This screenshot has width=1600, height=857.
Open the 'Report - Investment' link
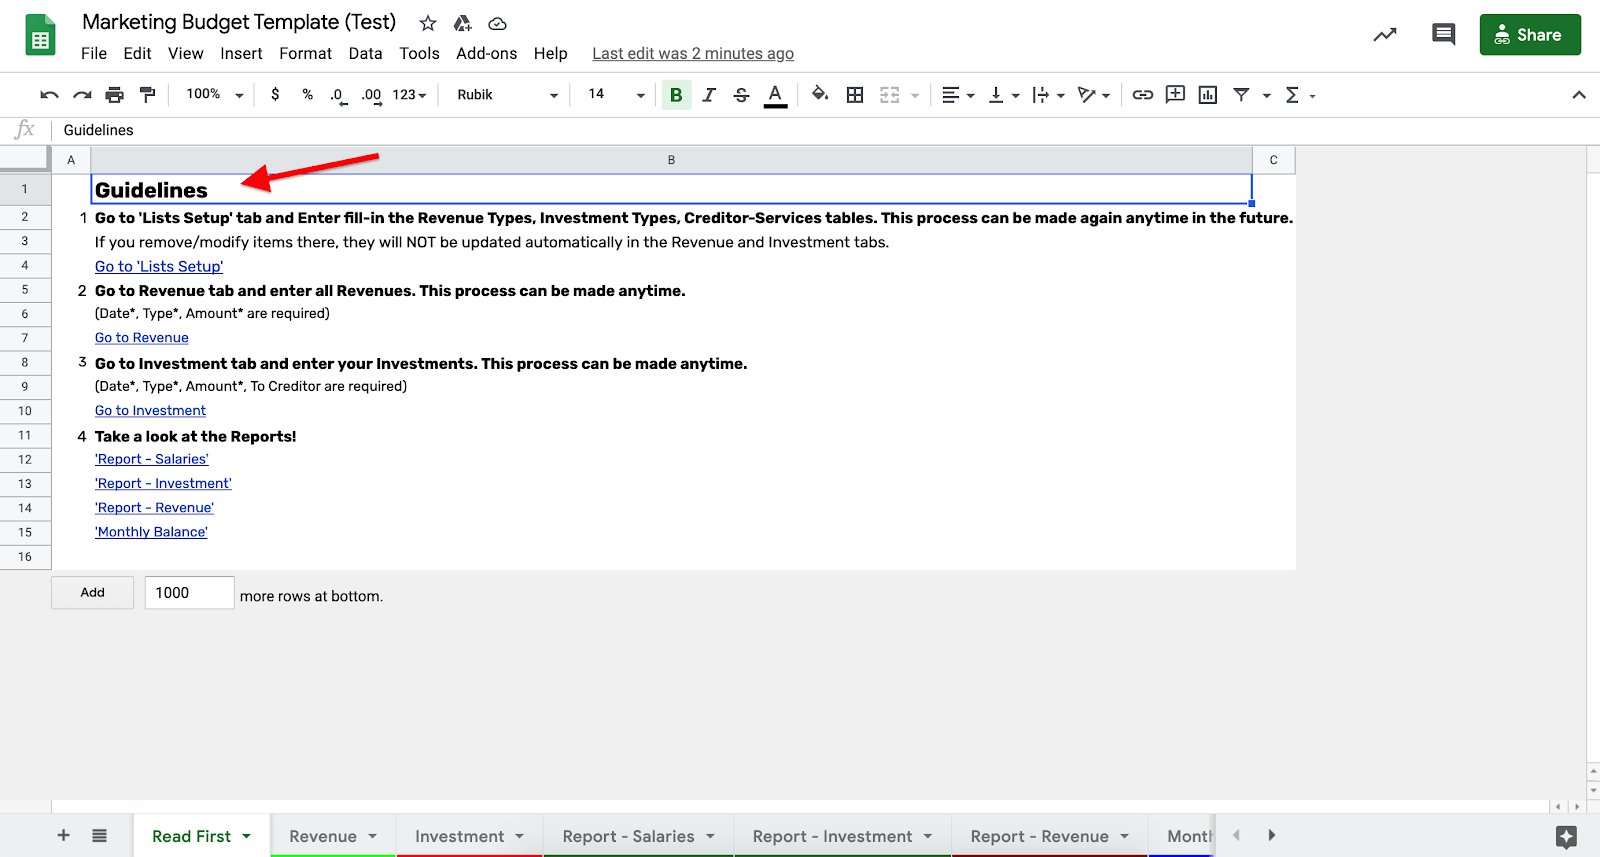(x=163, y=484)
